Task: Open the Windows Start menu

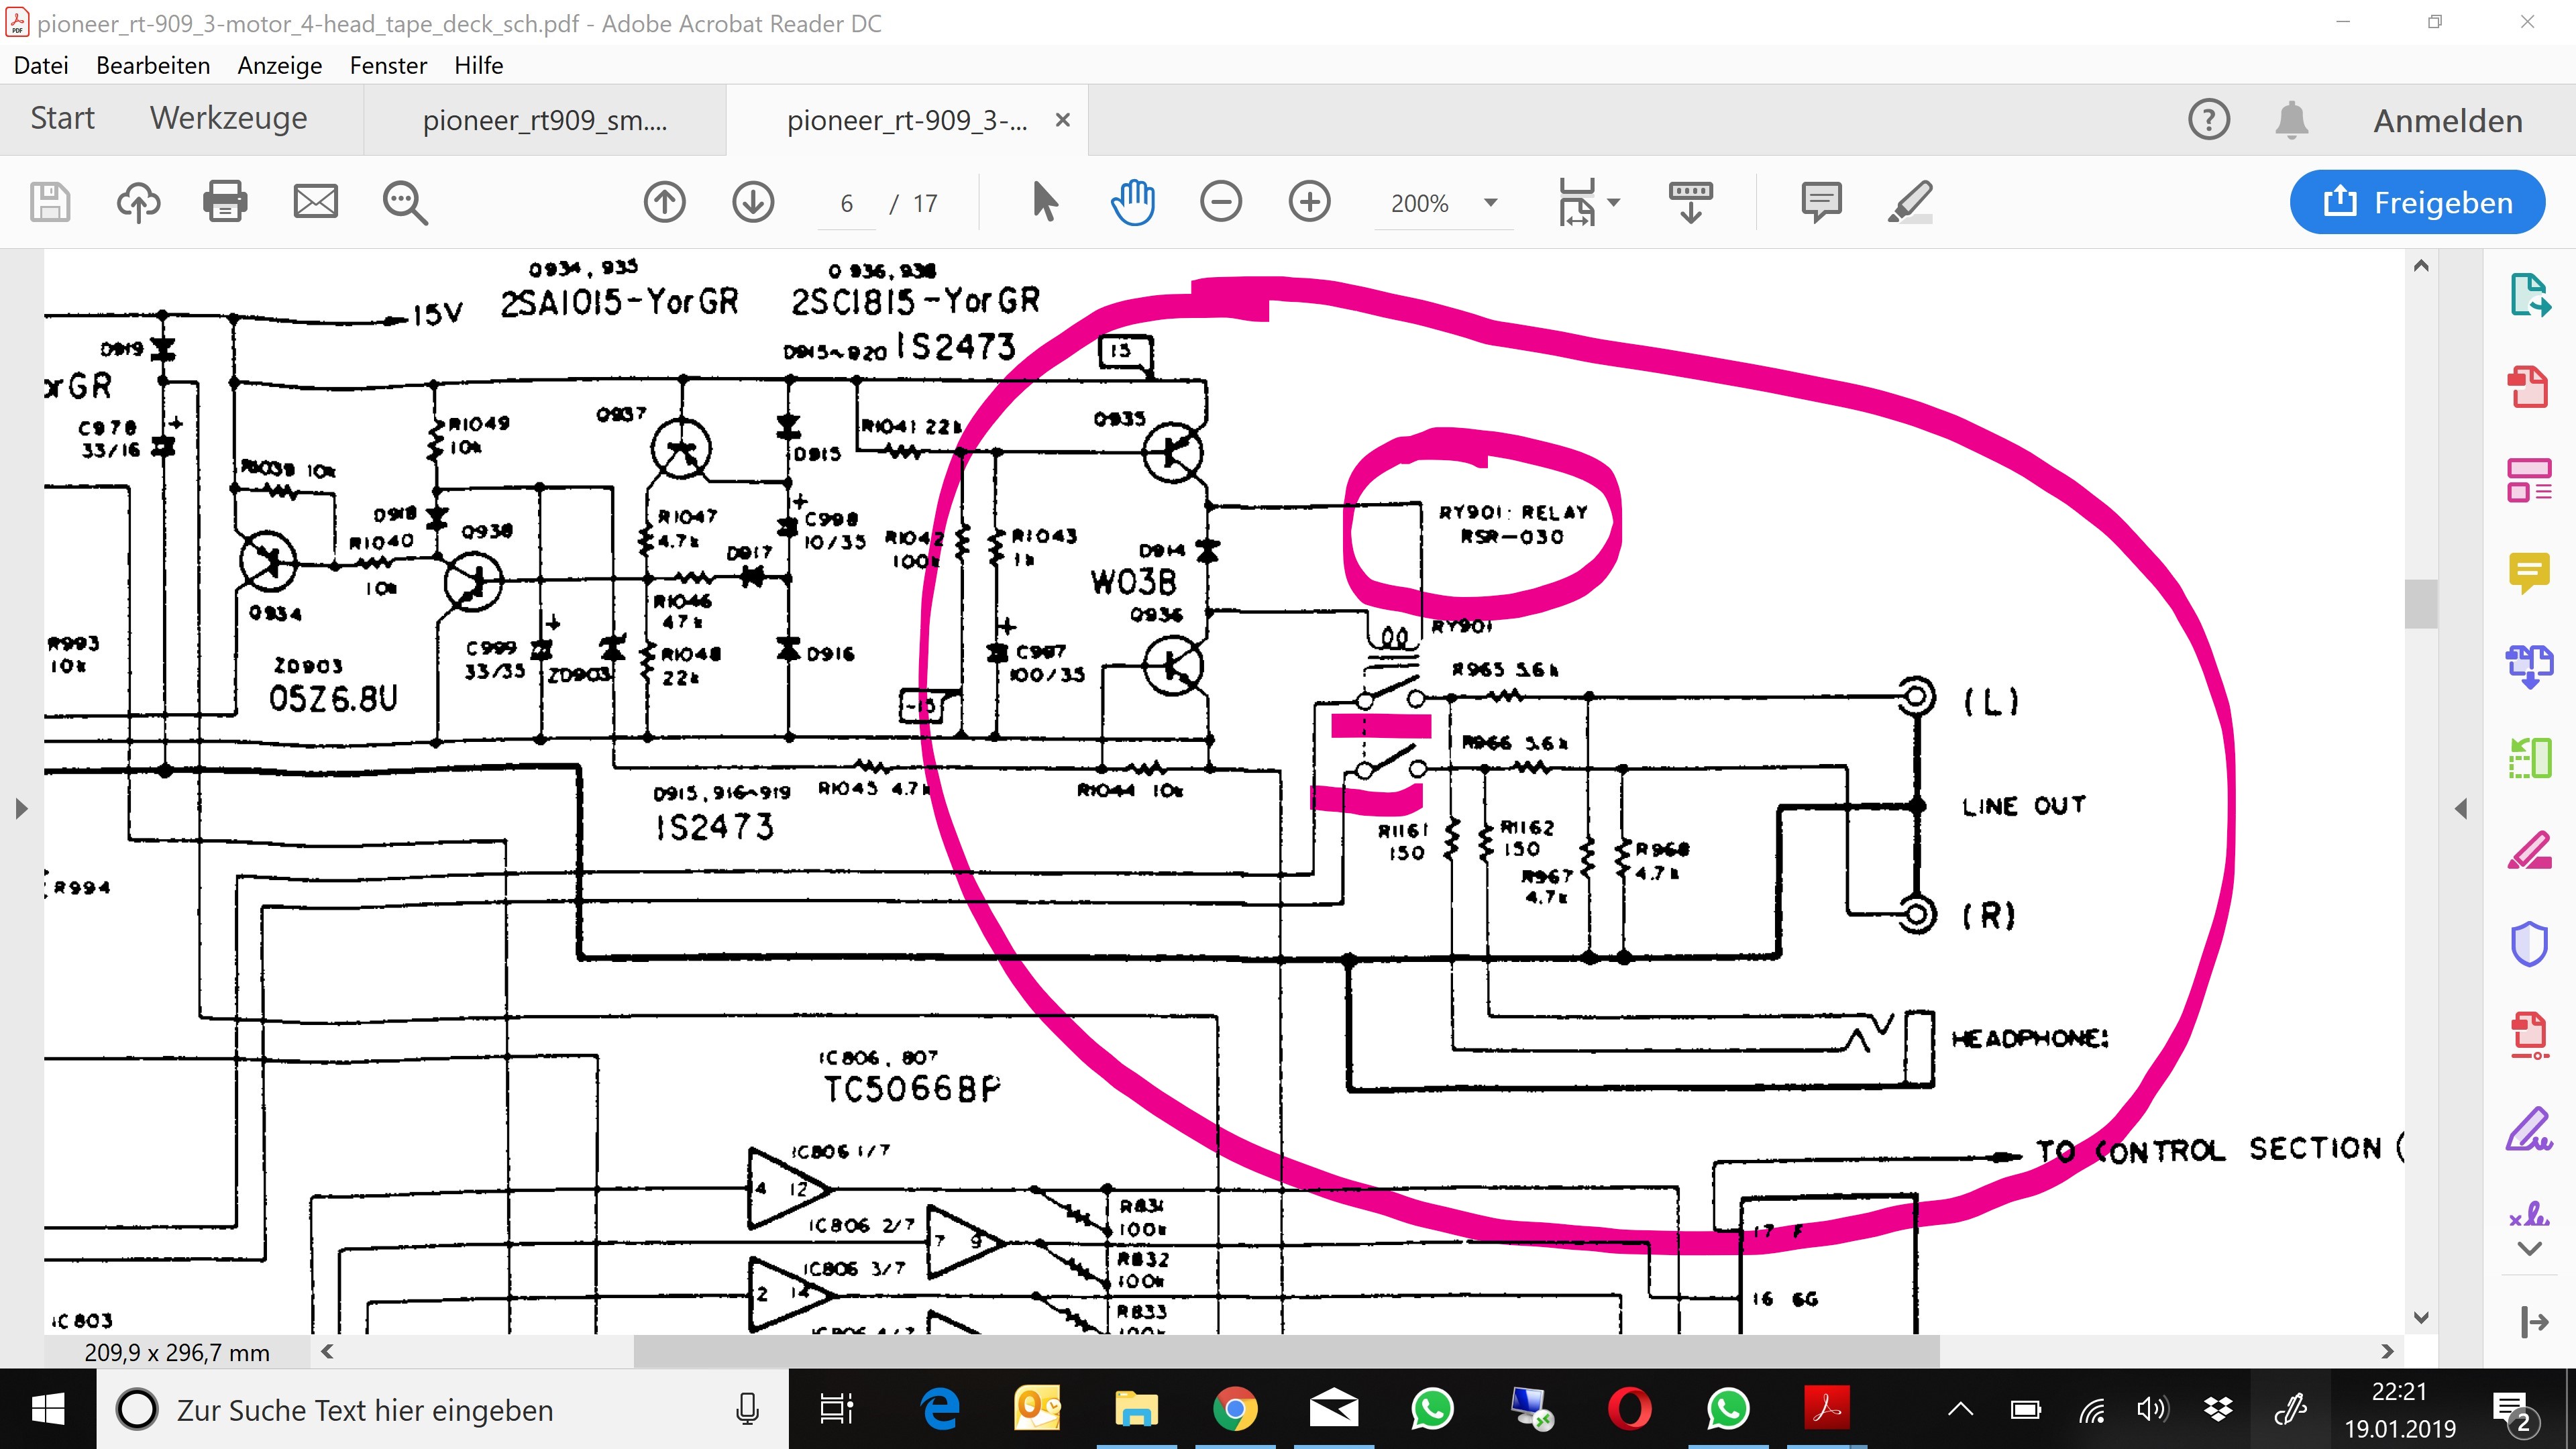Action: 48,1410
